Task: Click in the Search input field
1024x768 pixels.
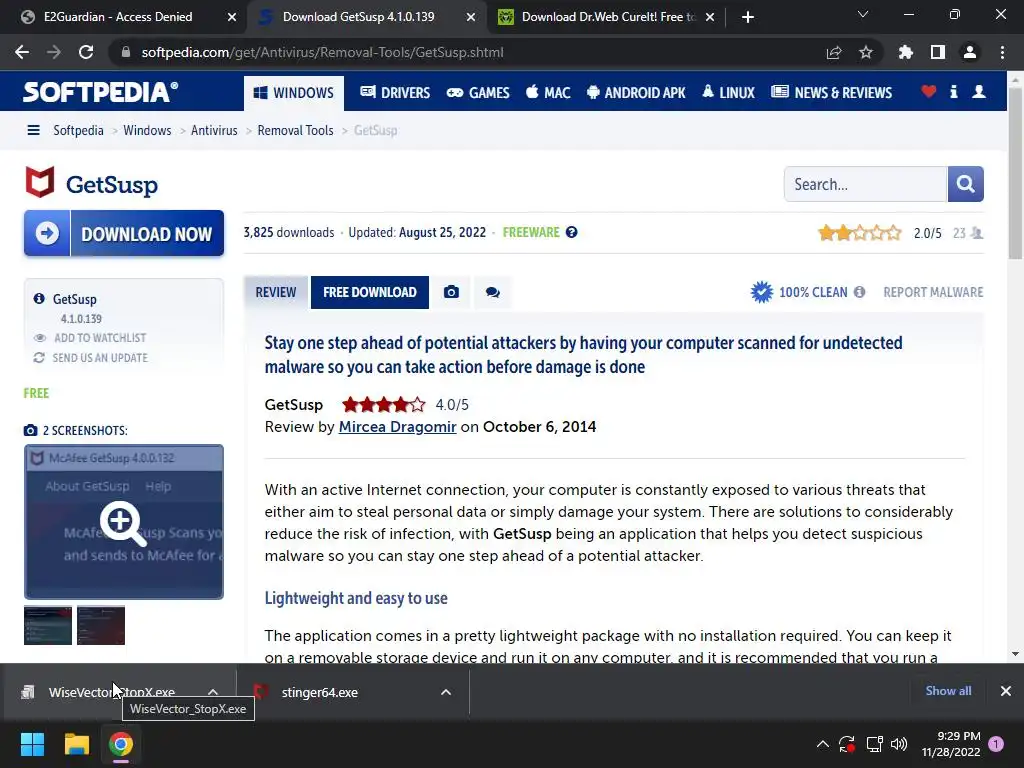Action: coord(865,184)
